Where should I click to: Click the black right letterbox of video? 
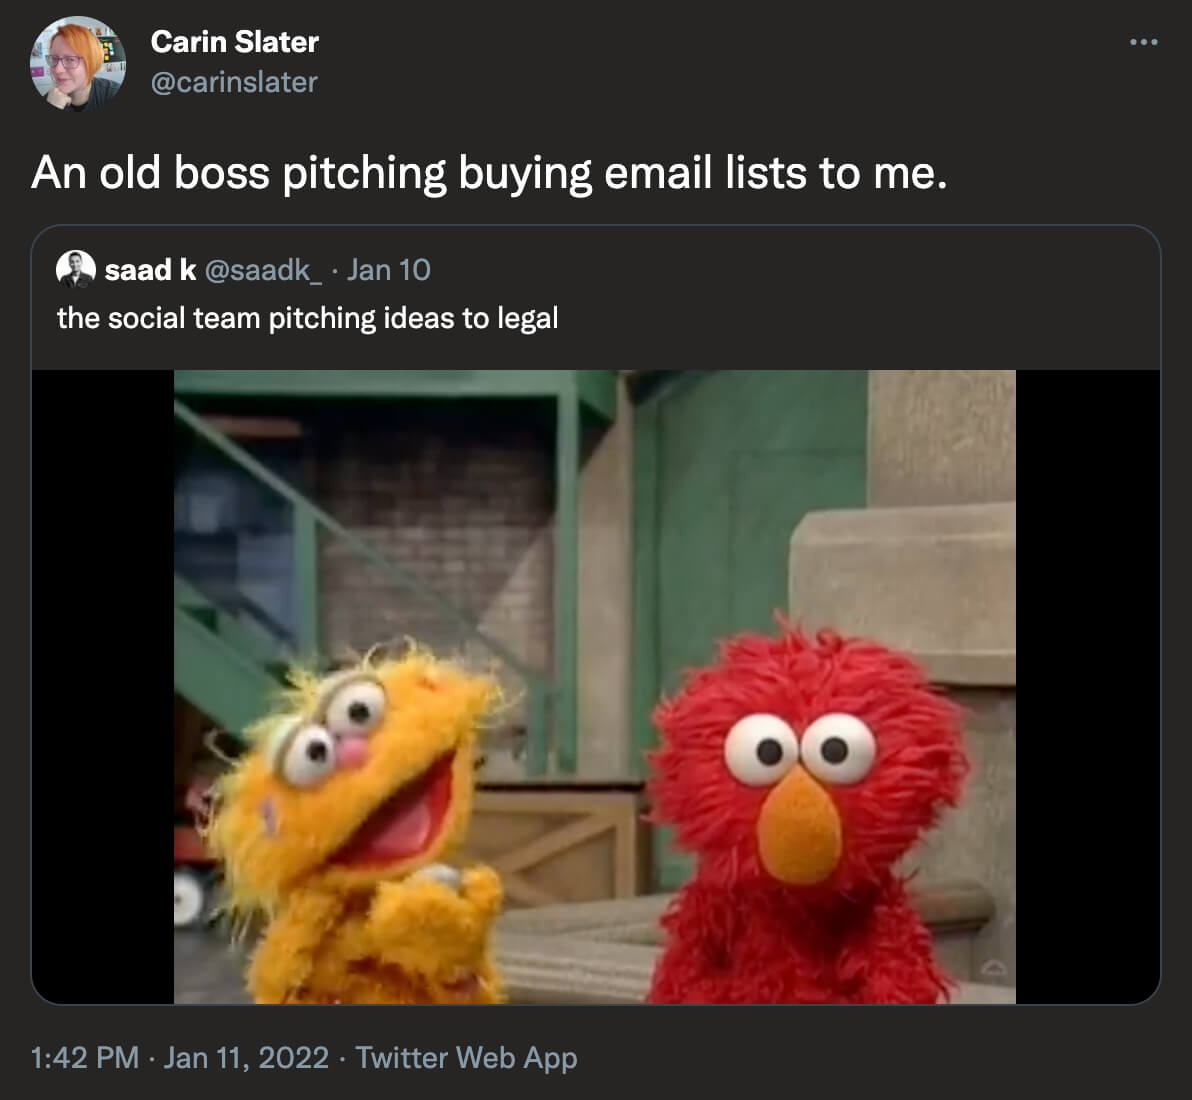1088,686
